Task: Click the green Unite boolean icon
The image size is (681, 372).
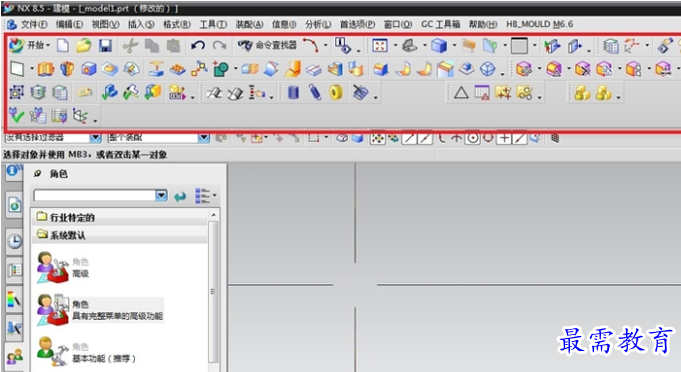Action: coord(221,69)
